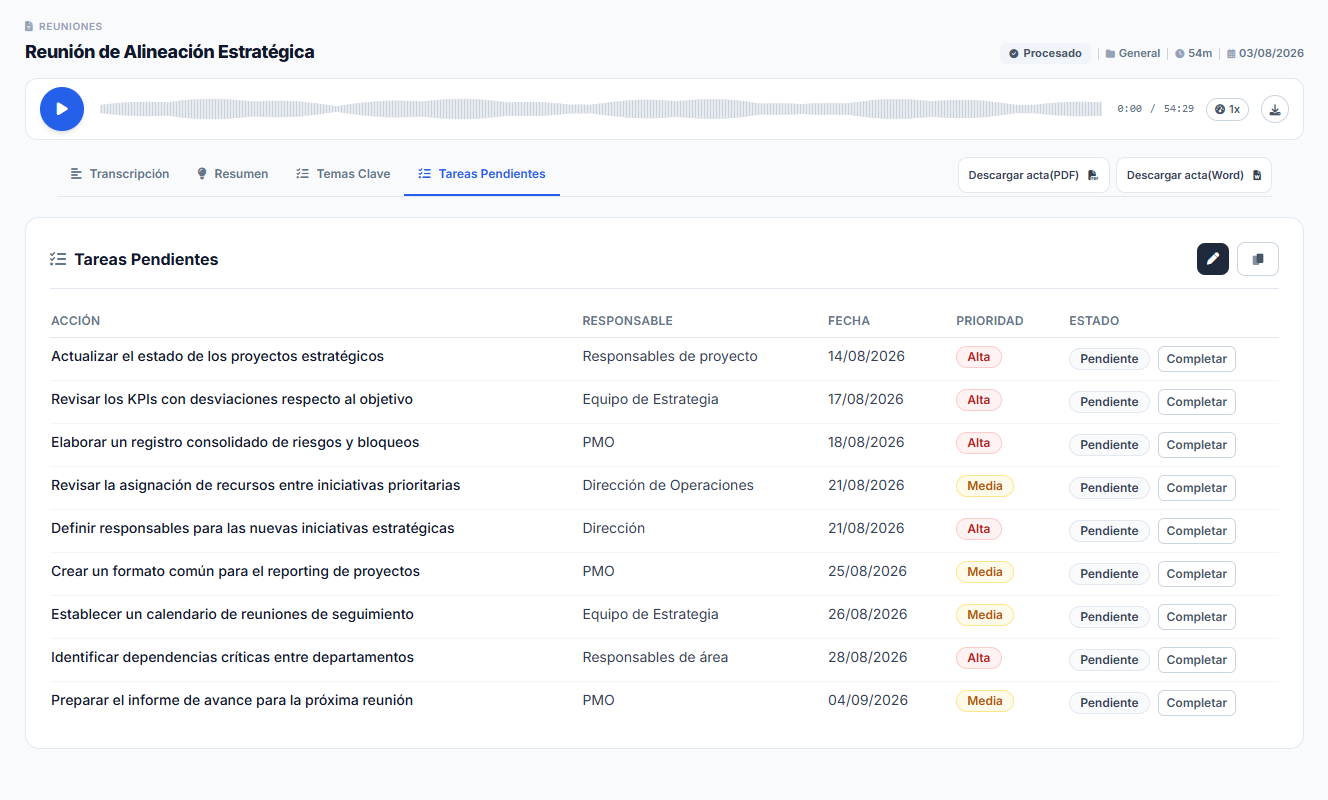Click date 17/08/2026
Image resolution: width=1328 pixels, height=800 pixels.
866,399
